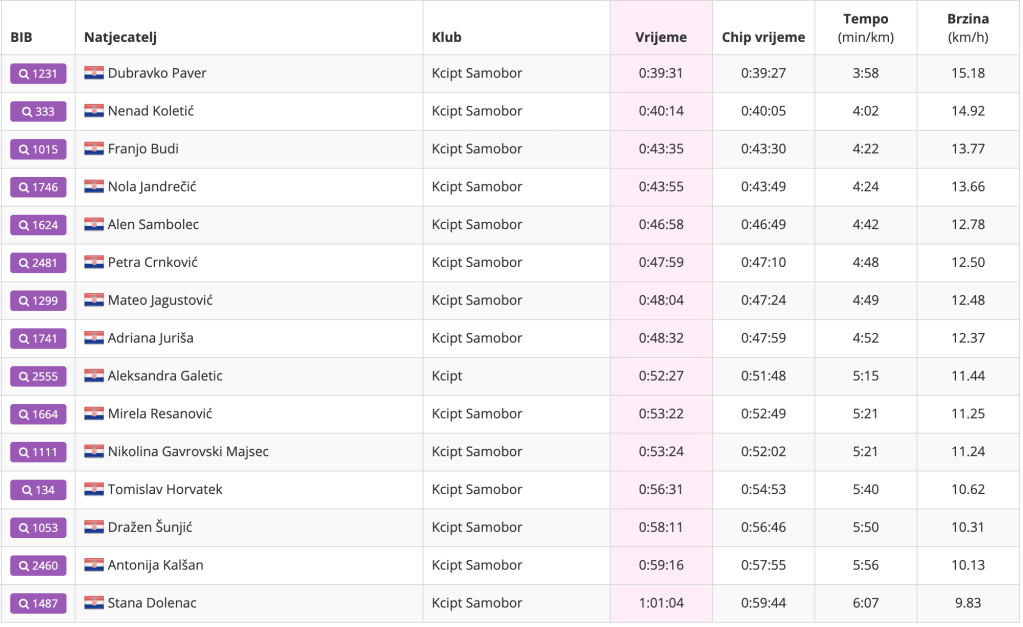Click the BIB 2481 search badge
The height and width of the screenshot is (627, 1023).
point(38,263)
